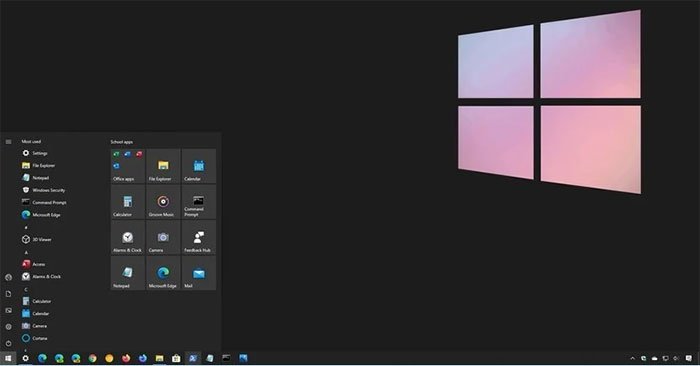Expand the Start hamburger menu
The height and width of the screenshot is (366, 700).
(8, 141)
